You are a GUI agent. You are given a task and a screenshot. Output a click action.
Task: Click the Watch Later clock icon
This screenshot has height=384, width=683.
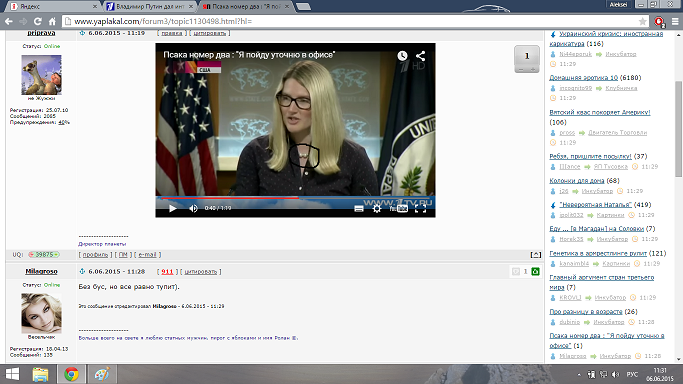[x=402, y=56]
